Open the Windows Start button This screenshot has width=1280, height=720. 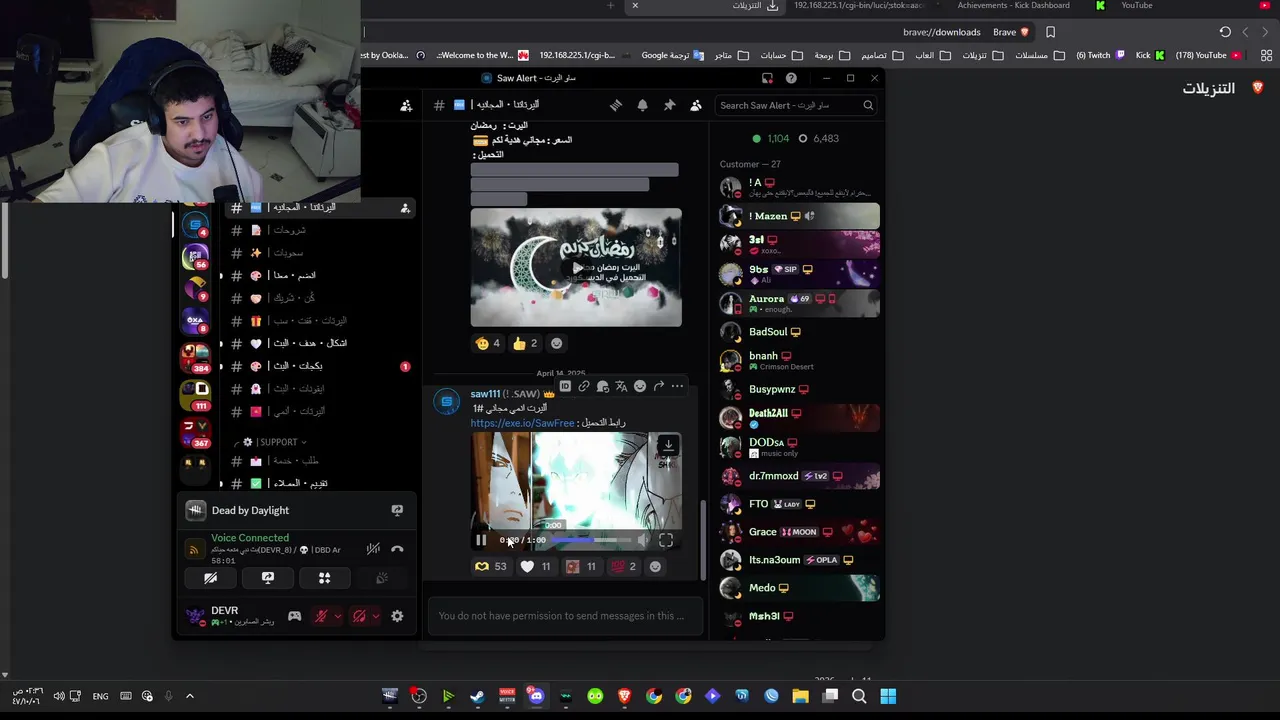pyautogui.click(x=888, y=696)
